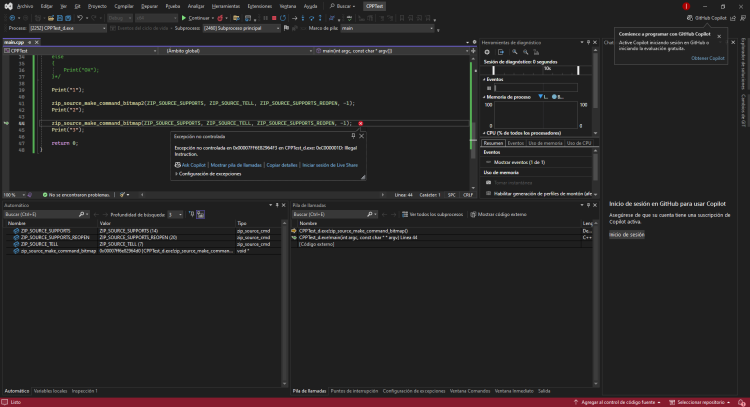The height and width of the screenshot is (407, 750).
Task: Toggle Mostrar código externo option
Action: click(x=501, y=214)
